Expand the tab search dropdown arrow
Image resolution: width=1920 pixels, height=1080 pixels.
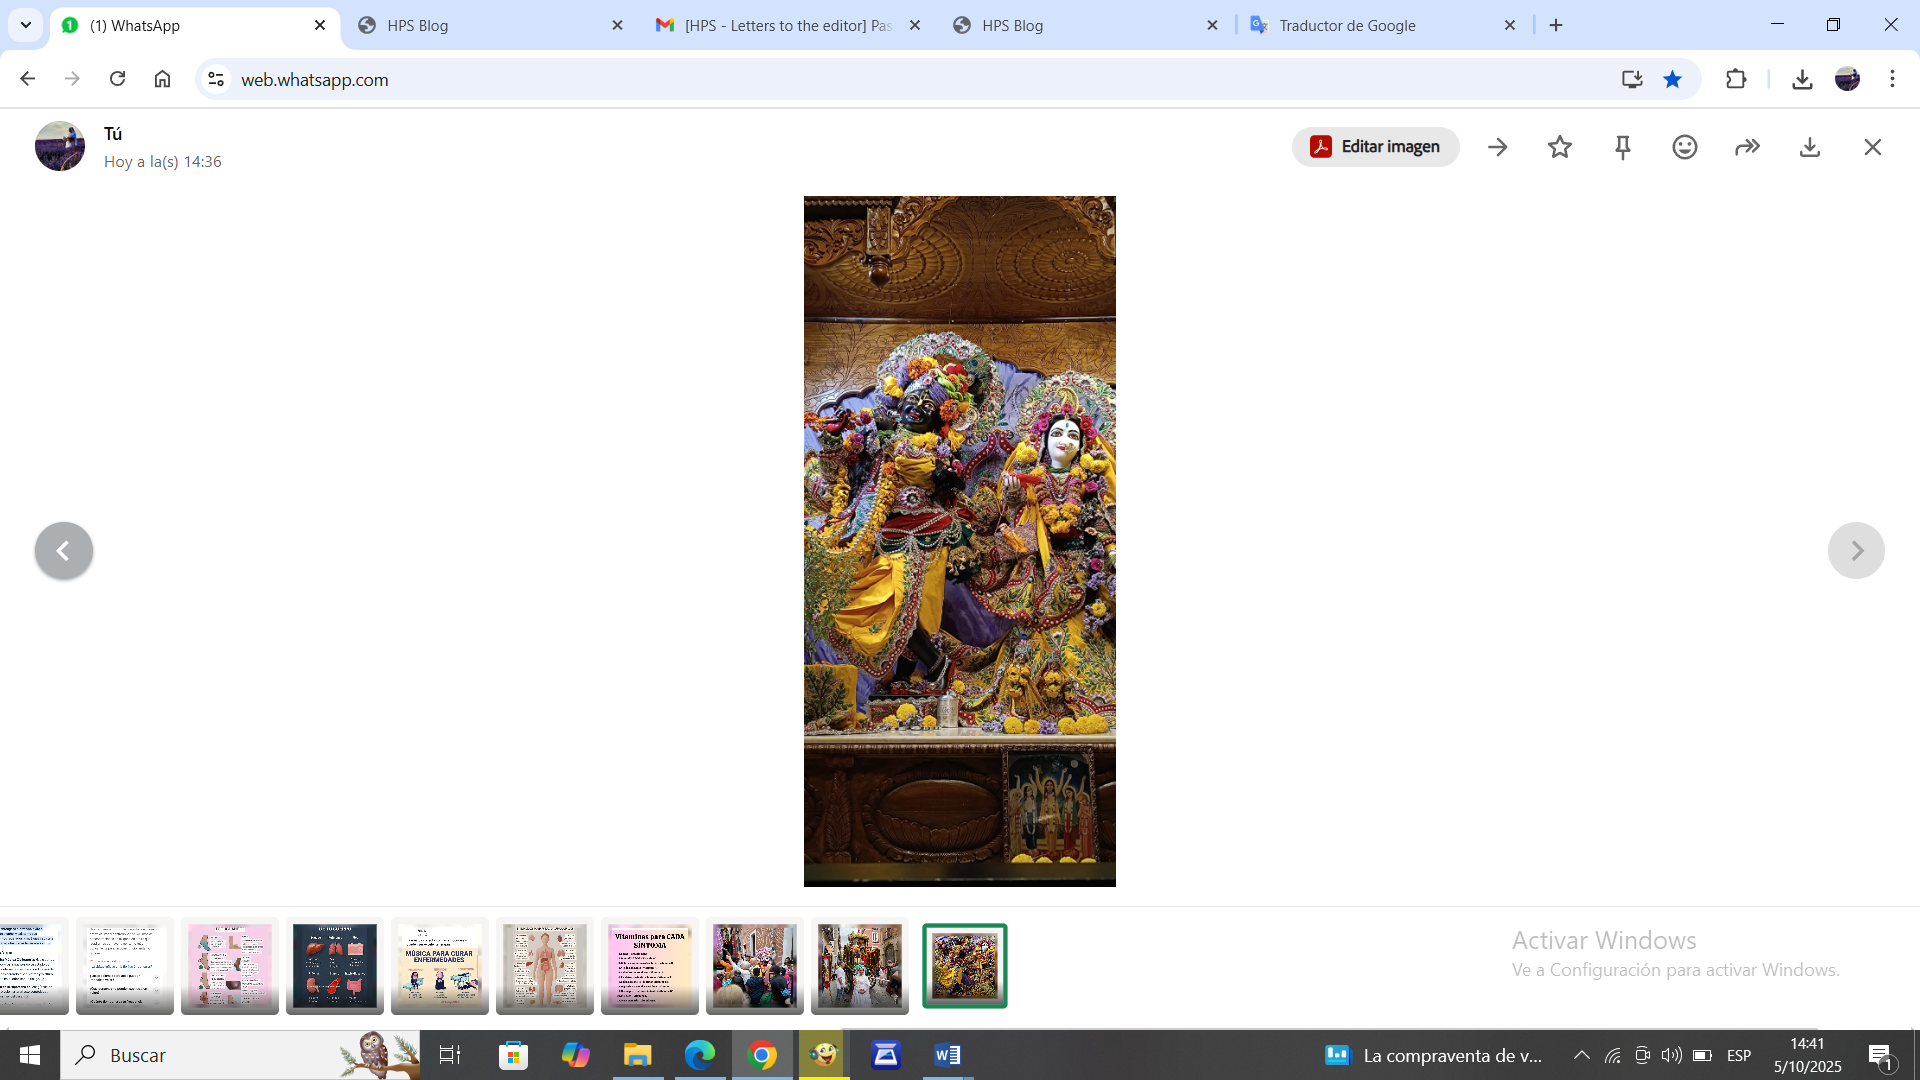coord(26,25)
